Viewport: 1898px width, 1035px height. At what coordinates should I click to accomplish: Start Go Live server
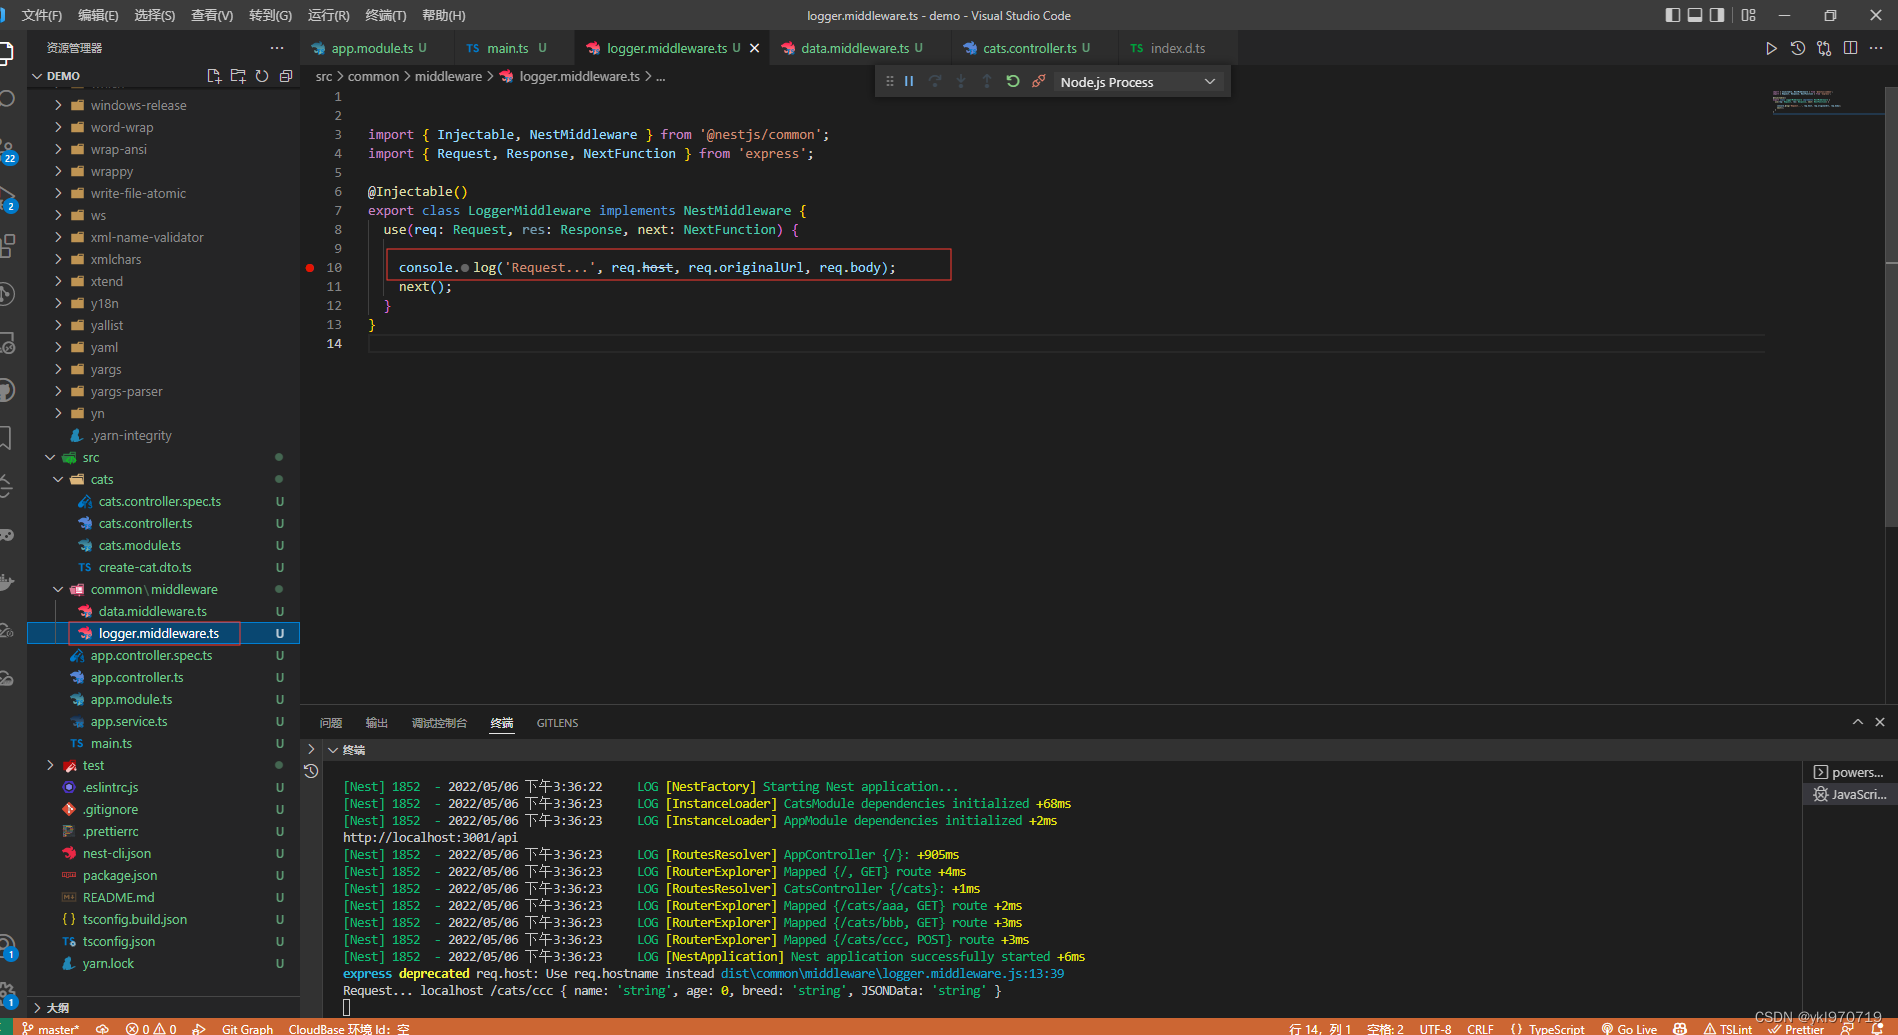[1629, 1029]
